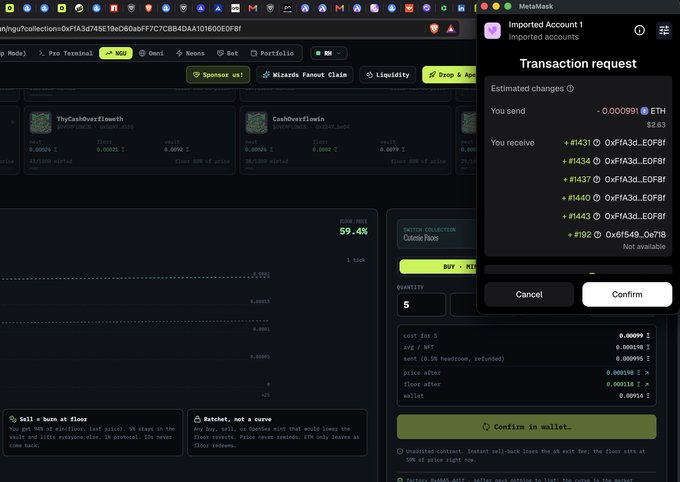Image resolution: width=680 pixels, height=482 pixels.
Task: Click the question icon beside #192
Action: click(x=598, y=235)
